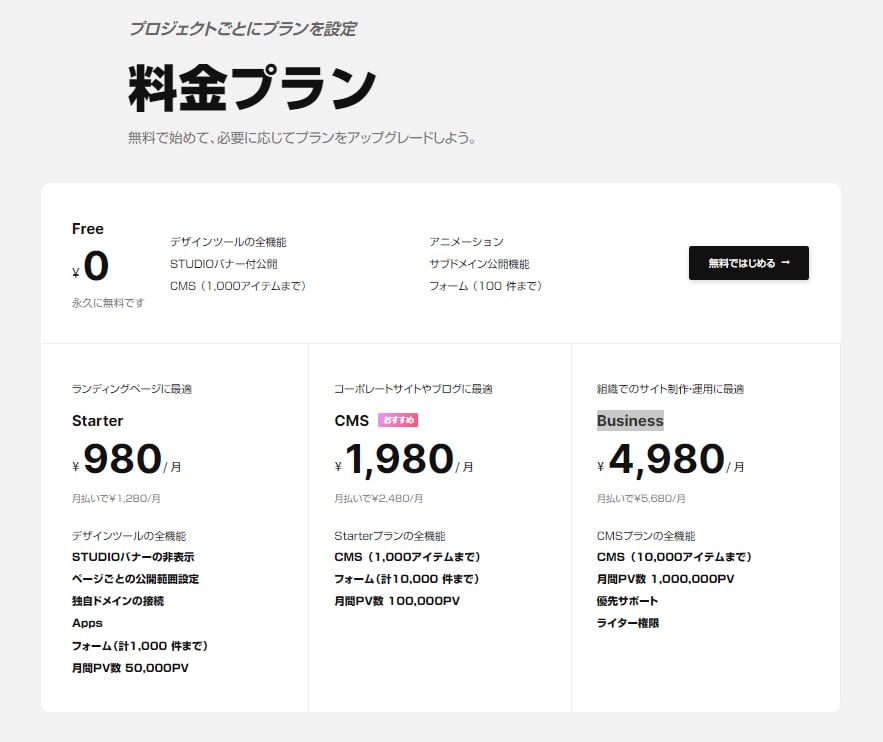Click Starterプランの全機能 line
Viewport: 883px width, 742px height.
pos(390,536)
